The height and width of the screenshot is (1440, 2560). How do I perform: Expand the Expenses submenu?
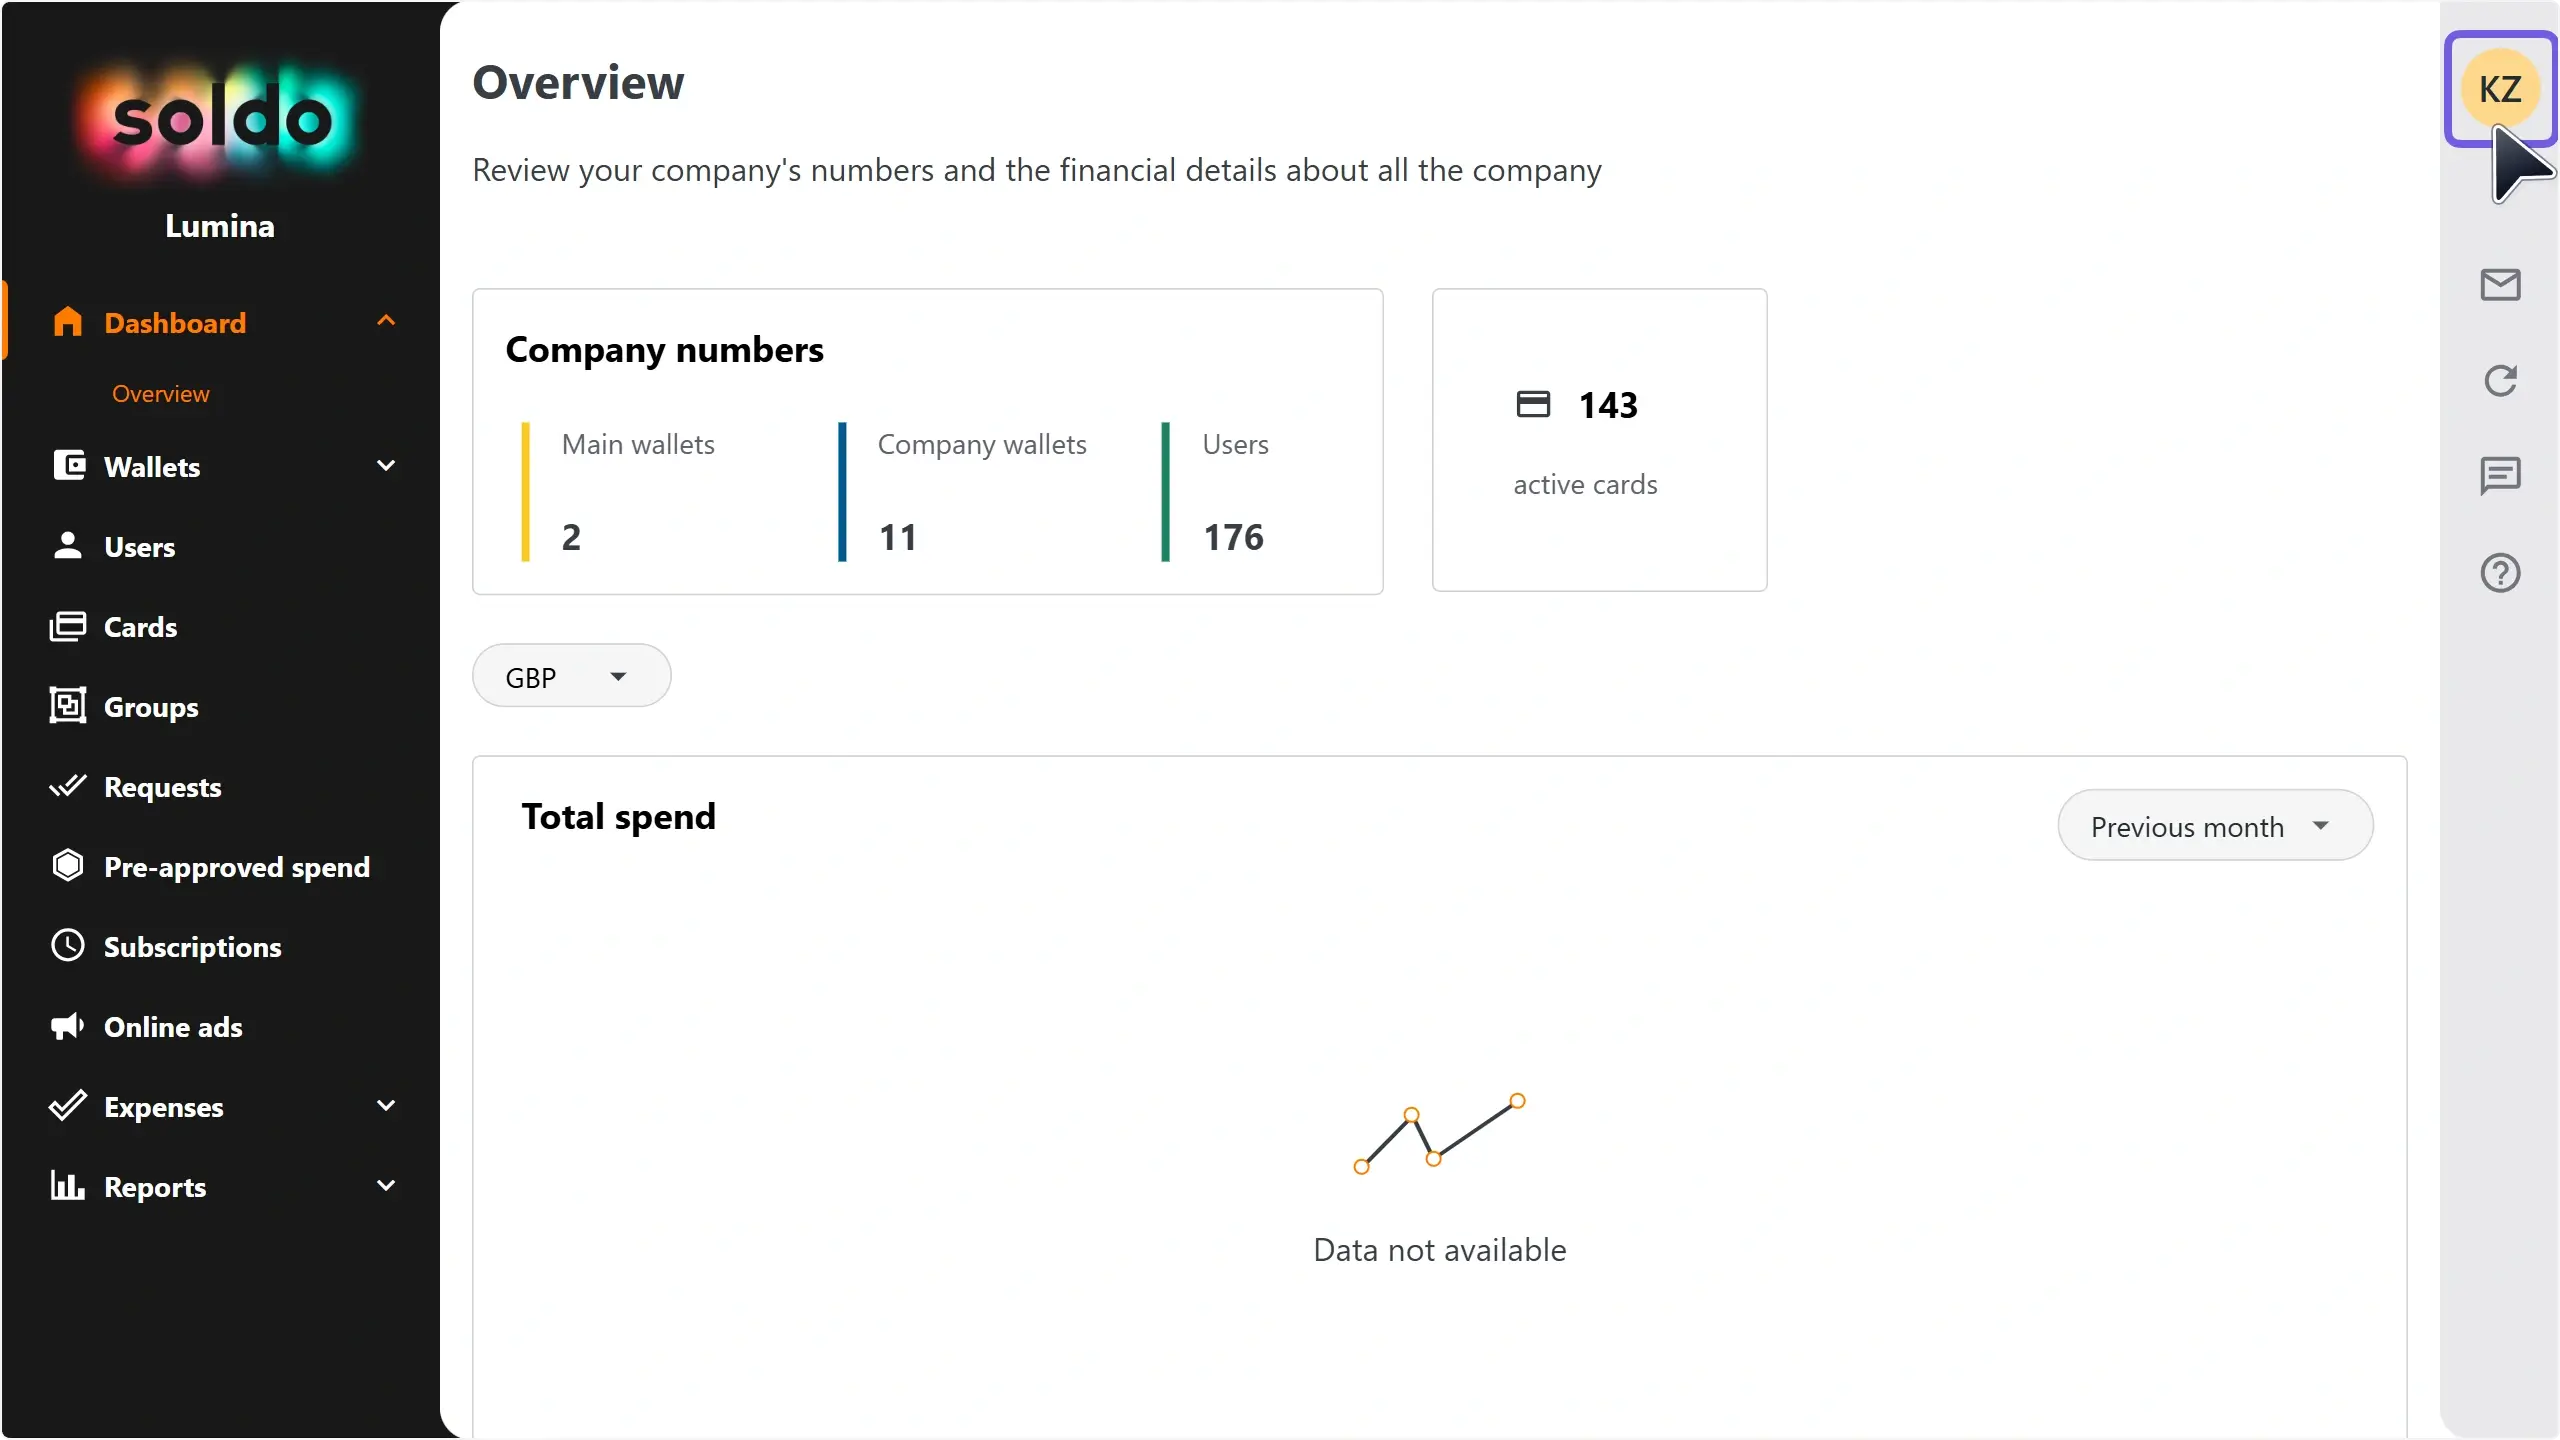tap(386, 1106)
